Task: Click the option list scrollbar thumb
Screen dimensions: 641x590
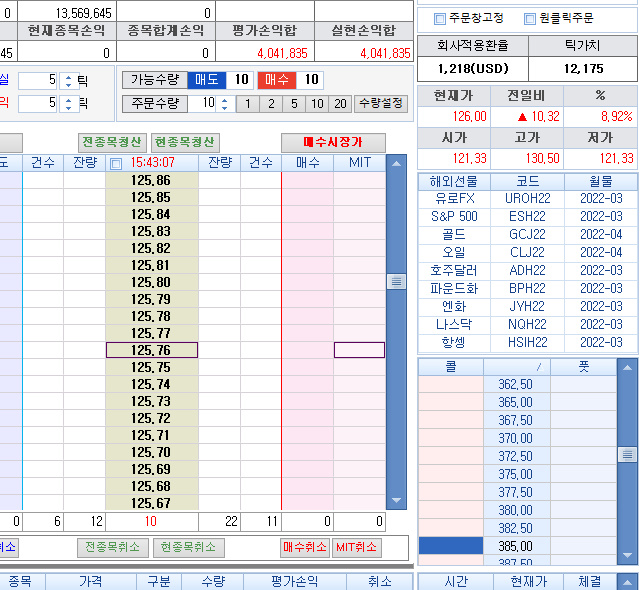Action: pos(627,455)
